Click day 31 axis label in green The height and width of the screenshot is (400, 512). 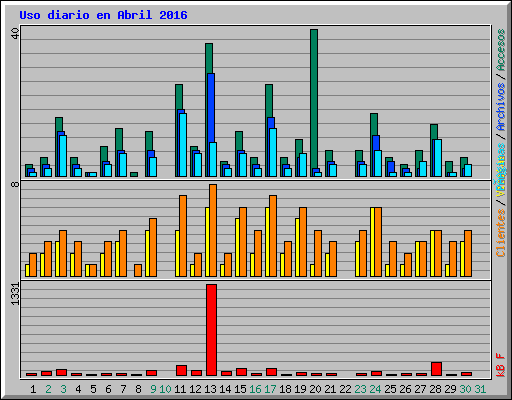point(480,389)
